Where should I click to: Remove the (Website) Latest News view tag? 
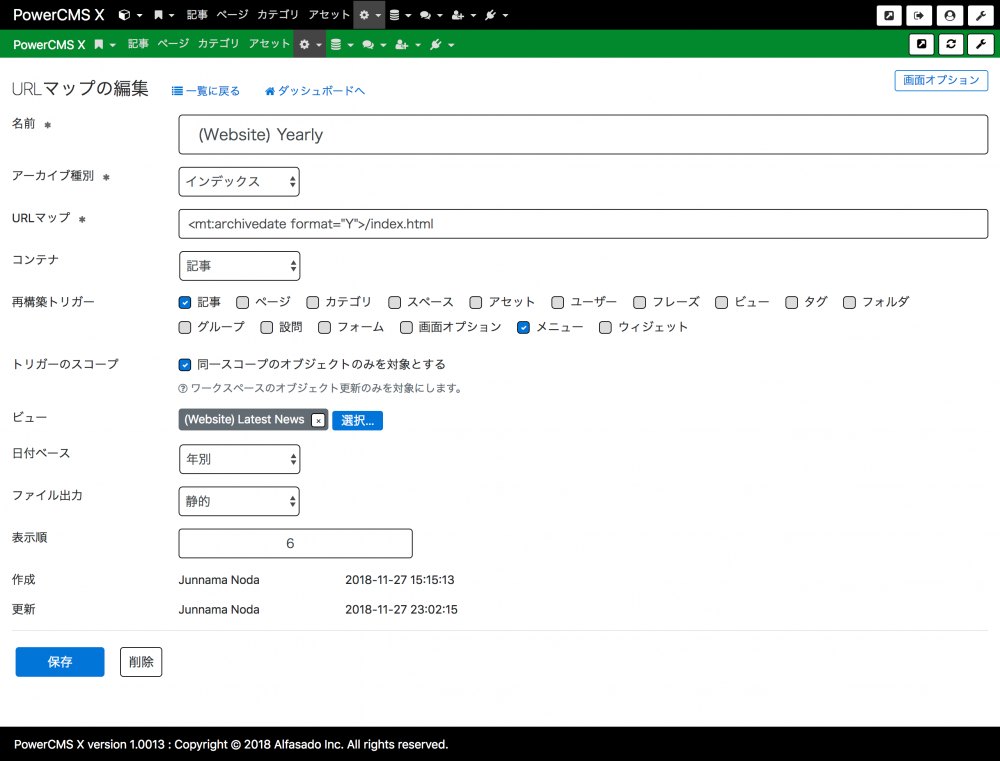[318, 420]
